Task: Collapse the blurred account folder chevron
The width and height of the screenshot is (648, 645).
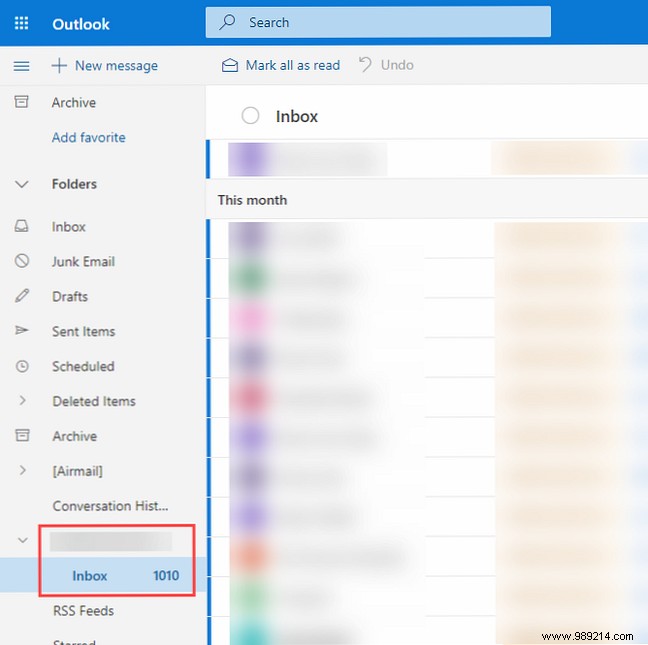Action: [x=23, y=540]
